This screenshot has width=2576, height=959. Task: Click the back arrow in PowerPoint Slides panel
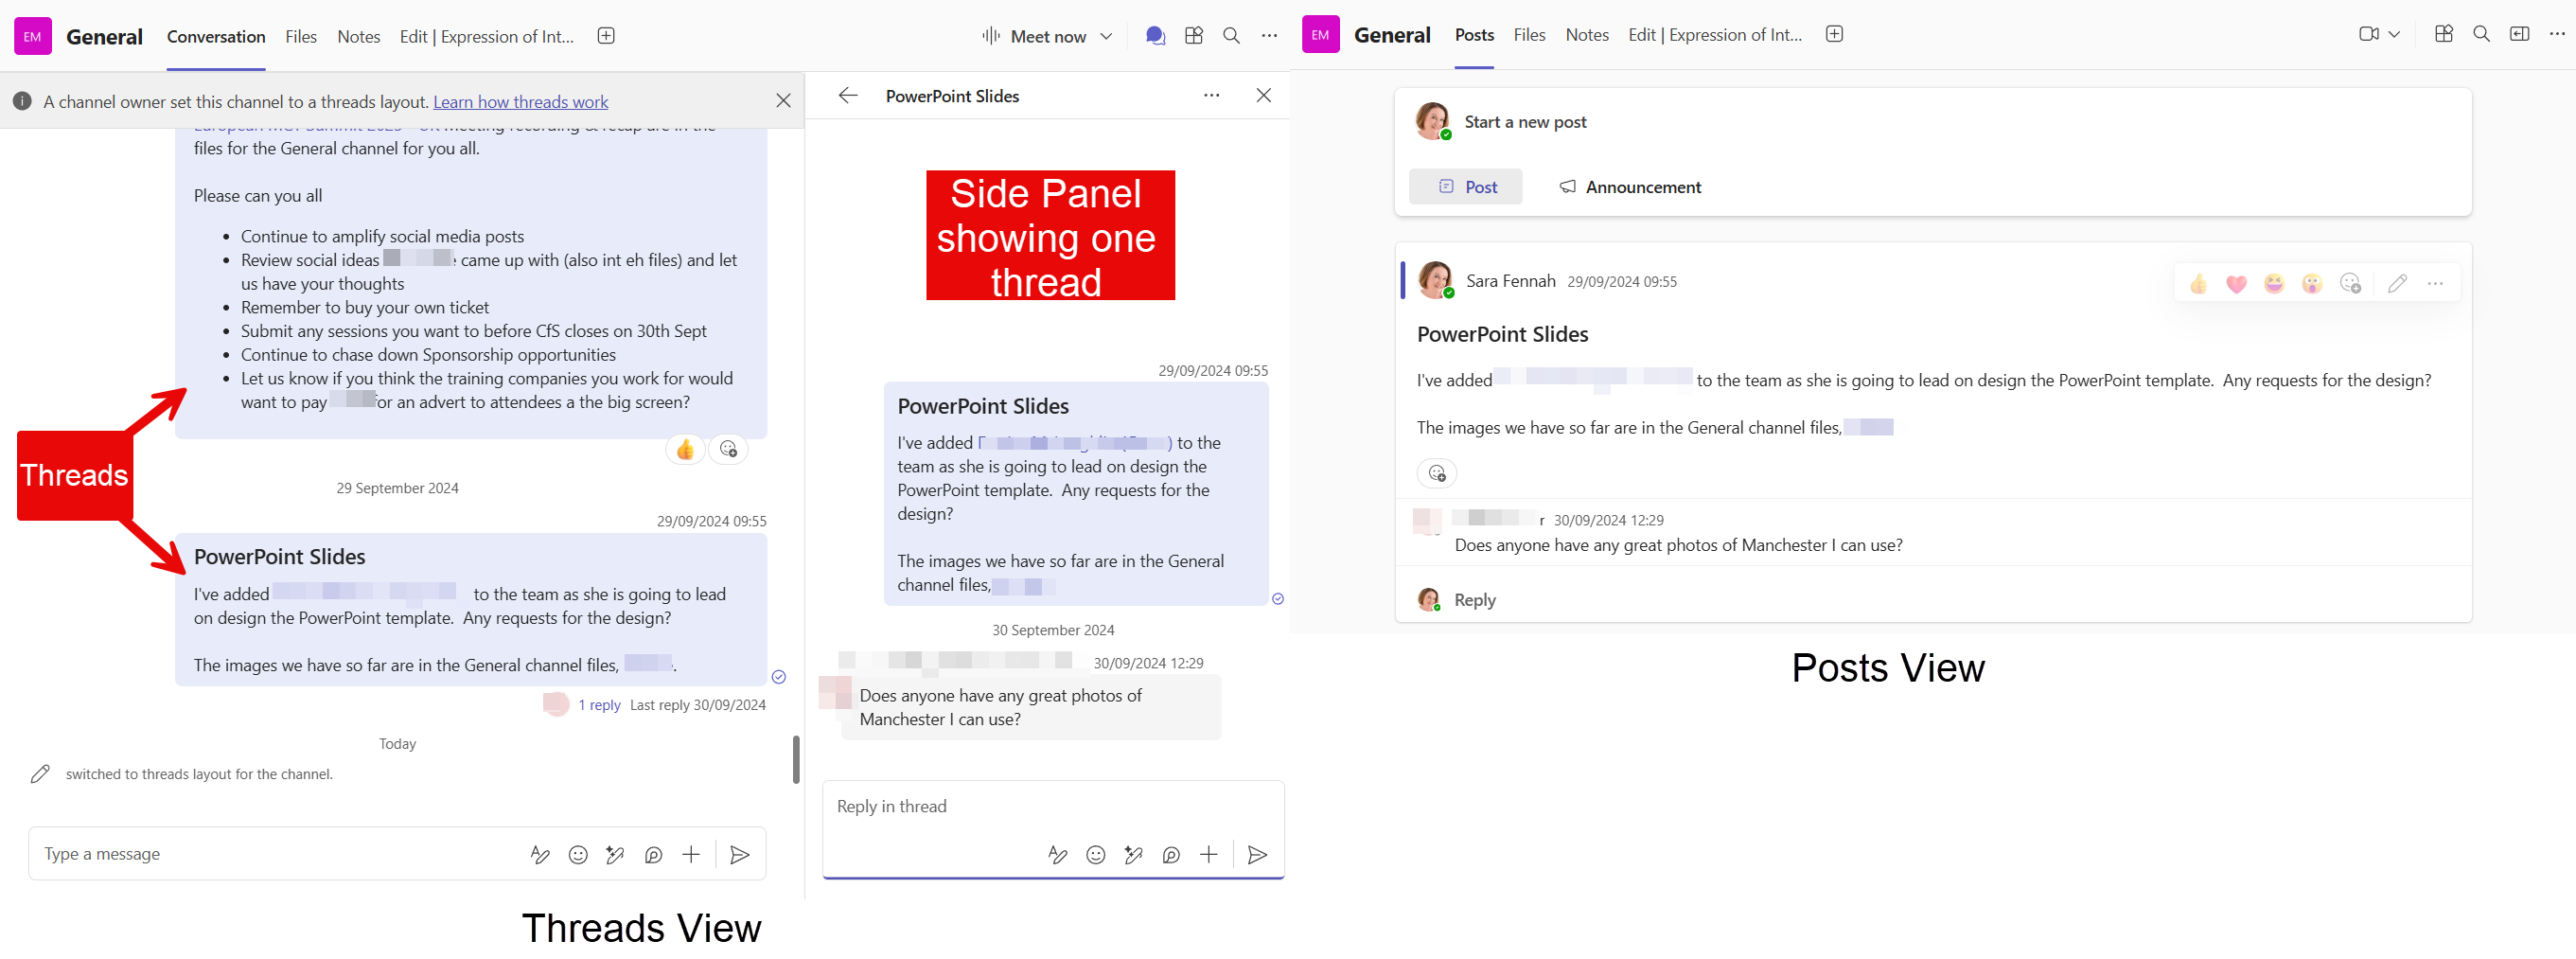pos(848,96)
